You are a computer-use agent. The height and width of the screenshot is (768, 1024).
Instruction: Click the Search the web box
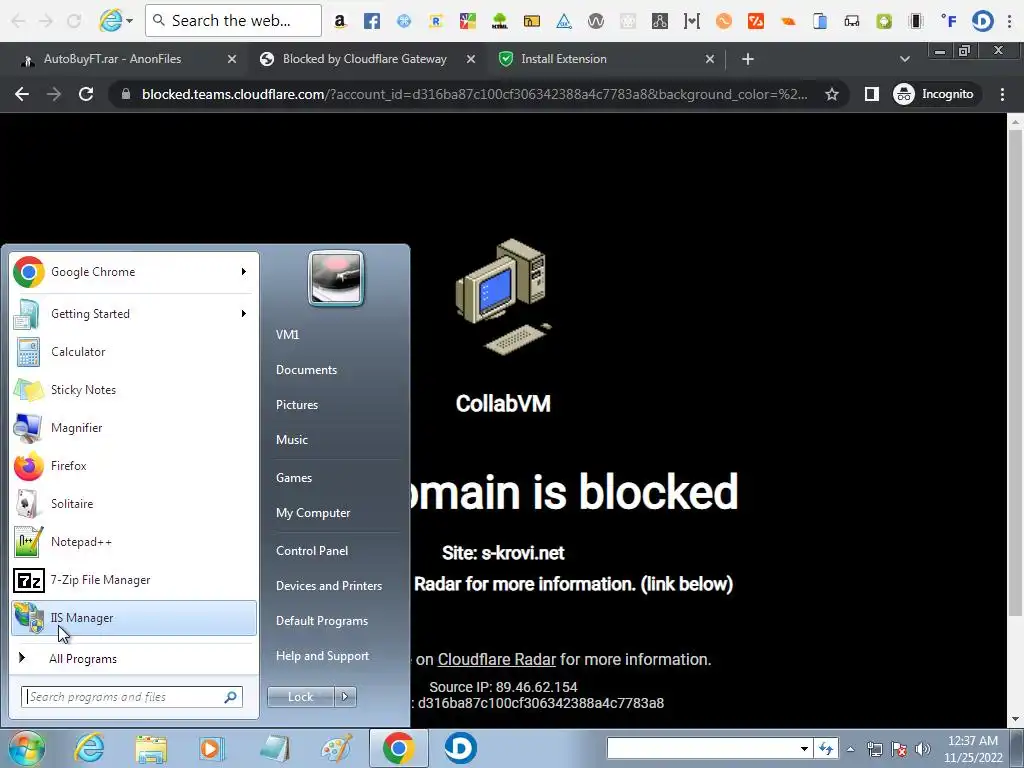(233, 21)
